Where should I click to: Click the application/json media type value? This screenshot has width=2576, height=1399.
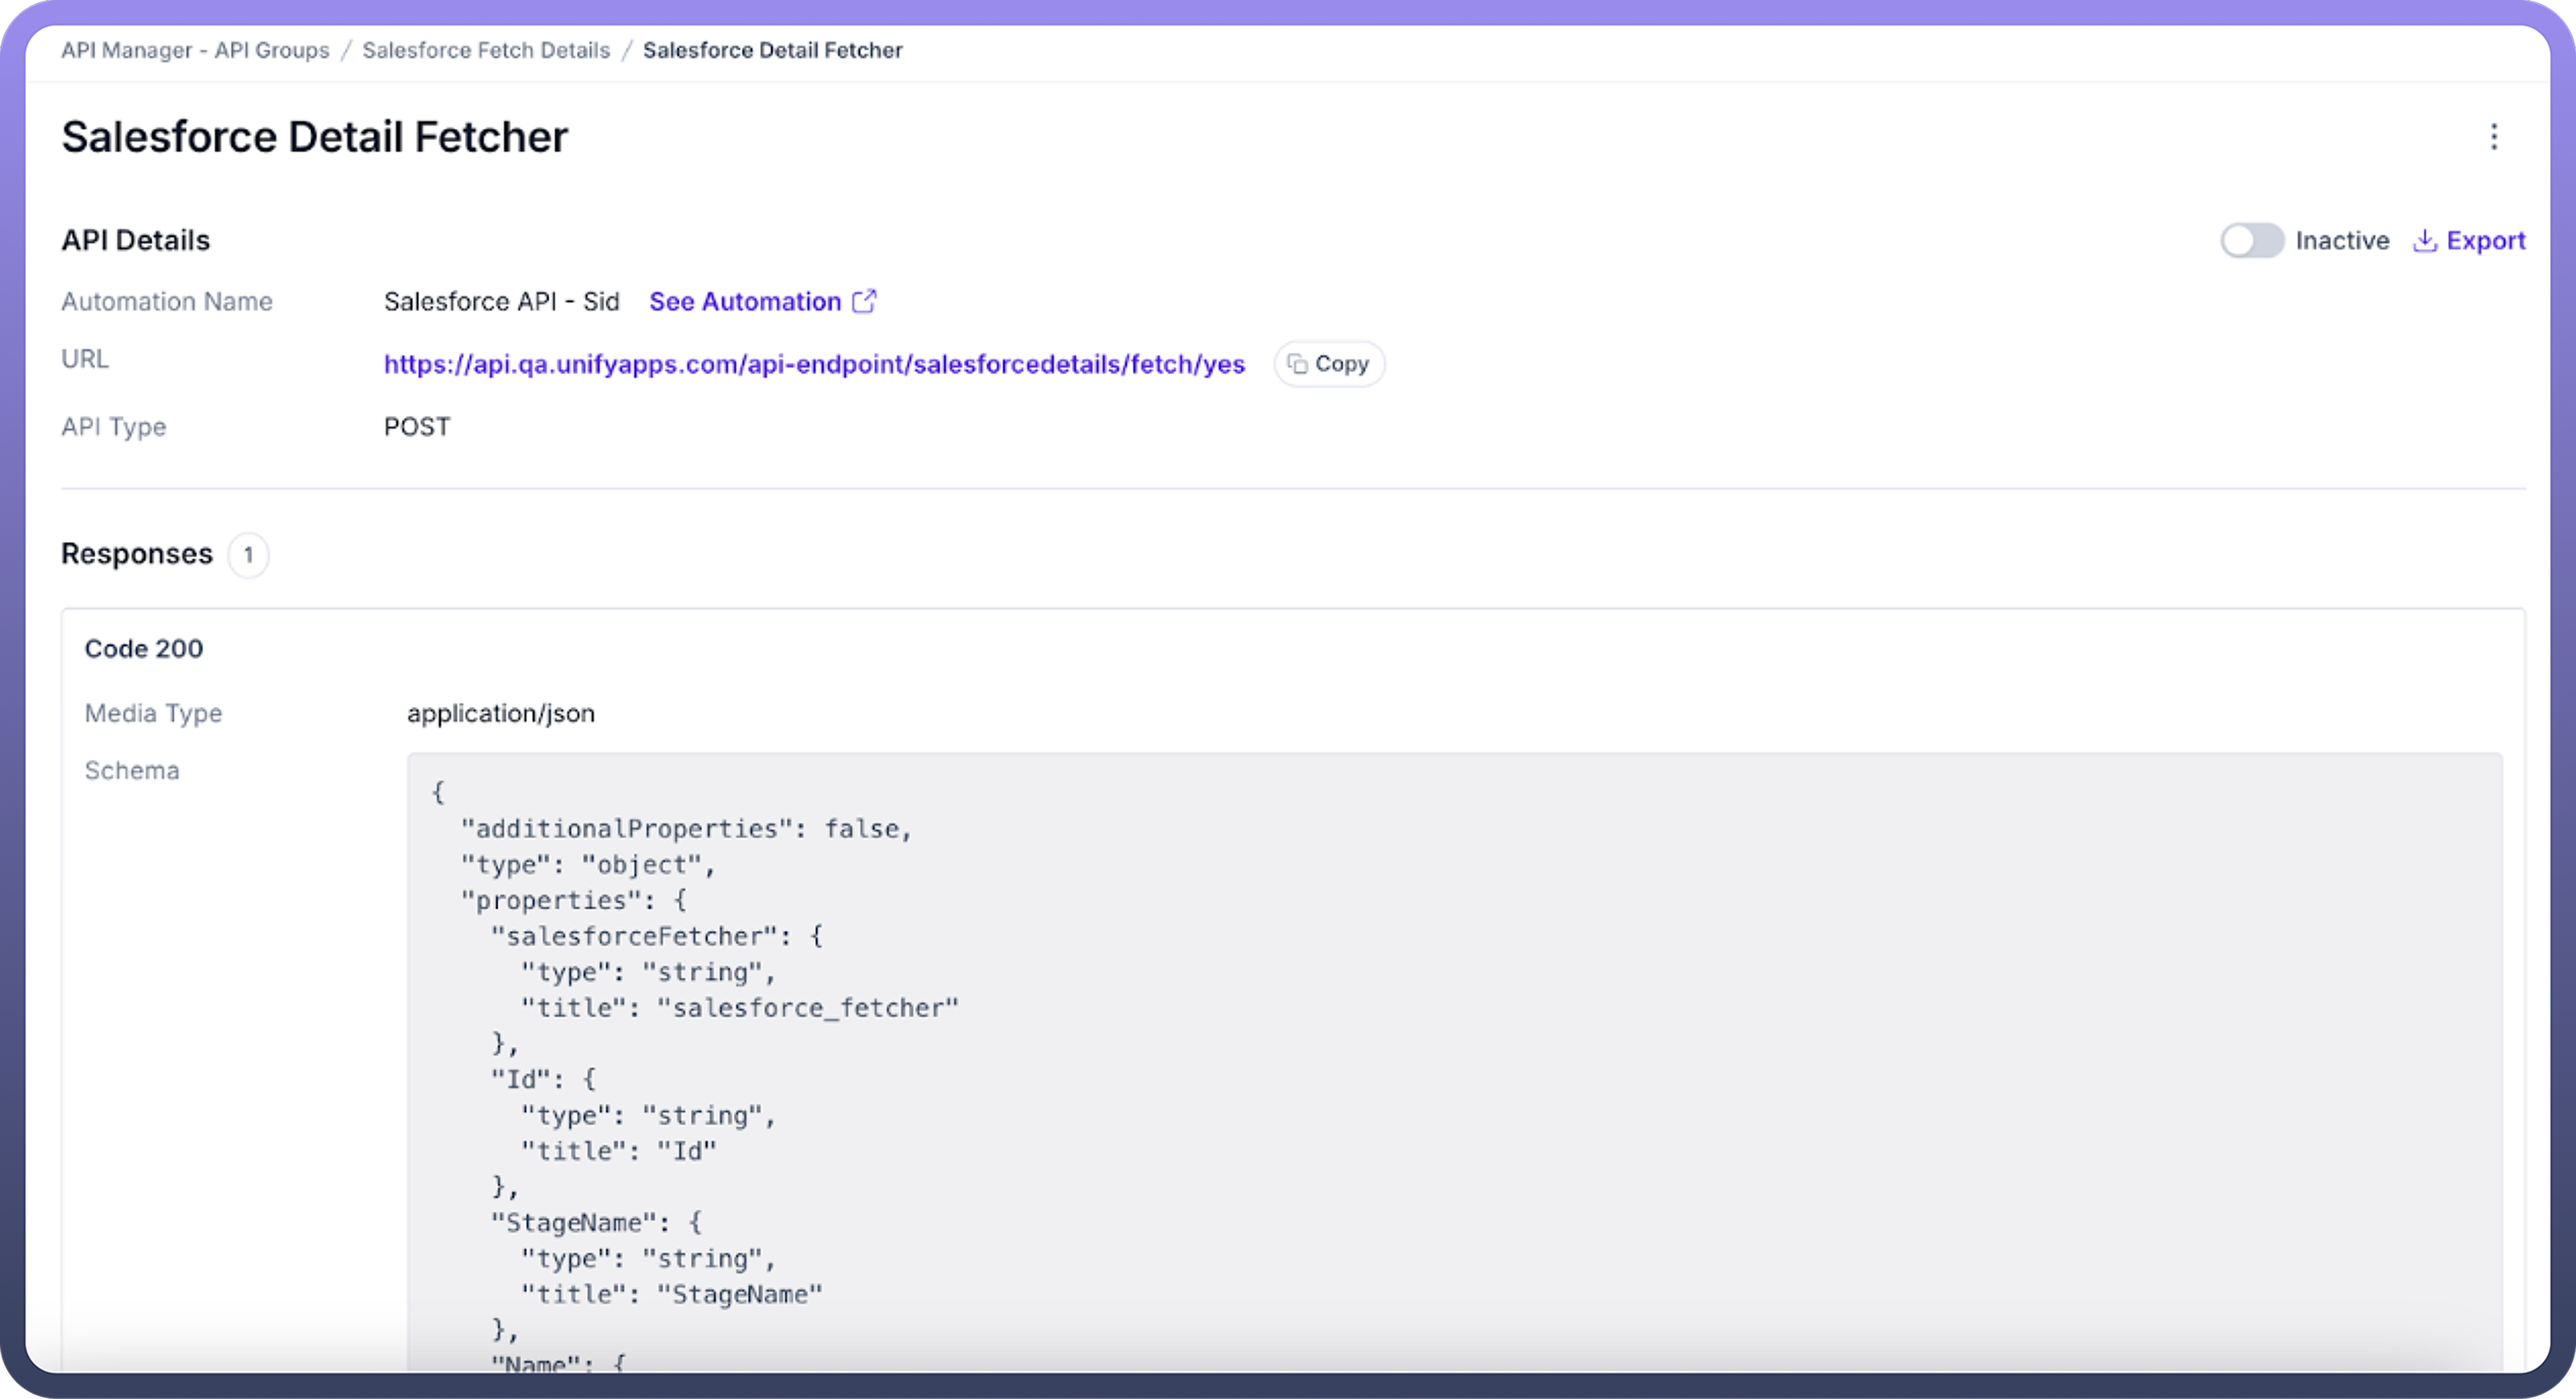500,713
